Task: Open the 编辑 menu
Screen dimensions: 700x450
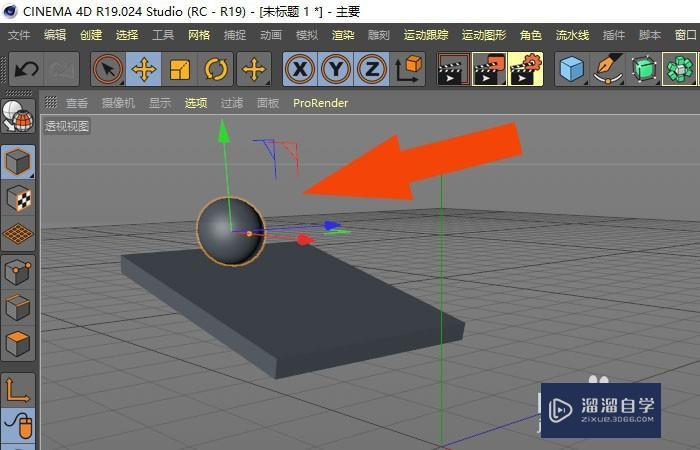Action: (55, 35)
